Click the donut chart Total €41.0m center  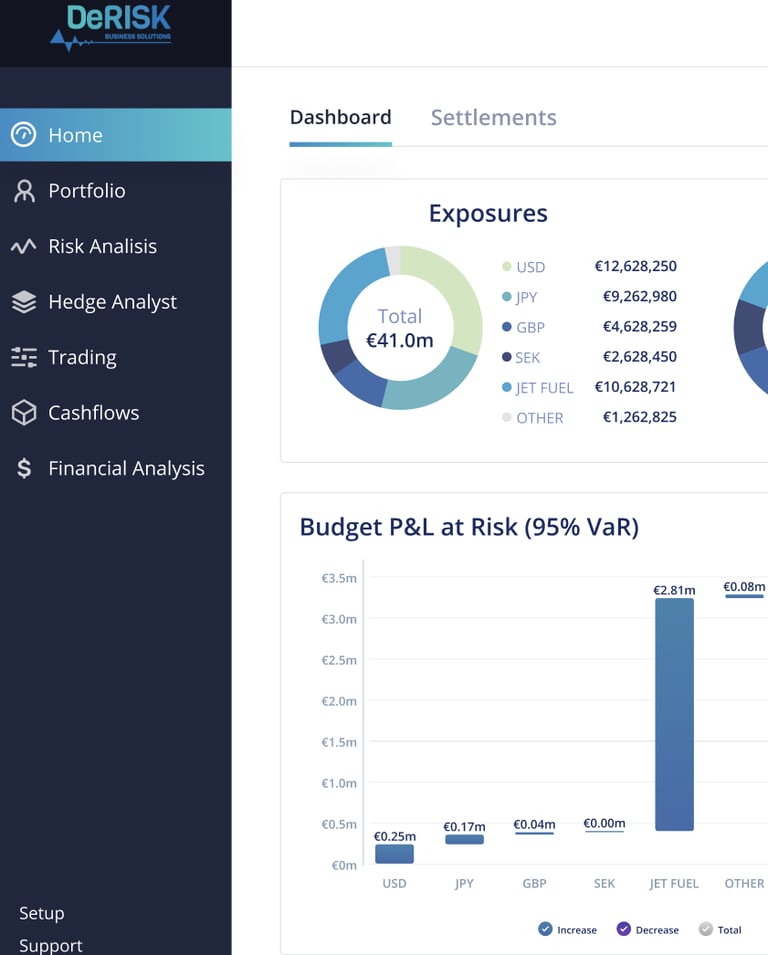click(x=400, y=328)
